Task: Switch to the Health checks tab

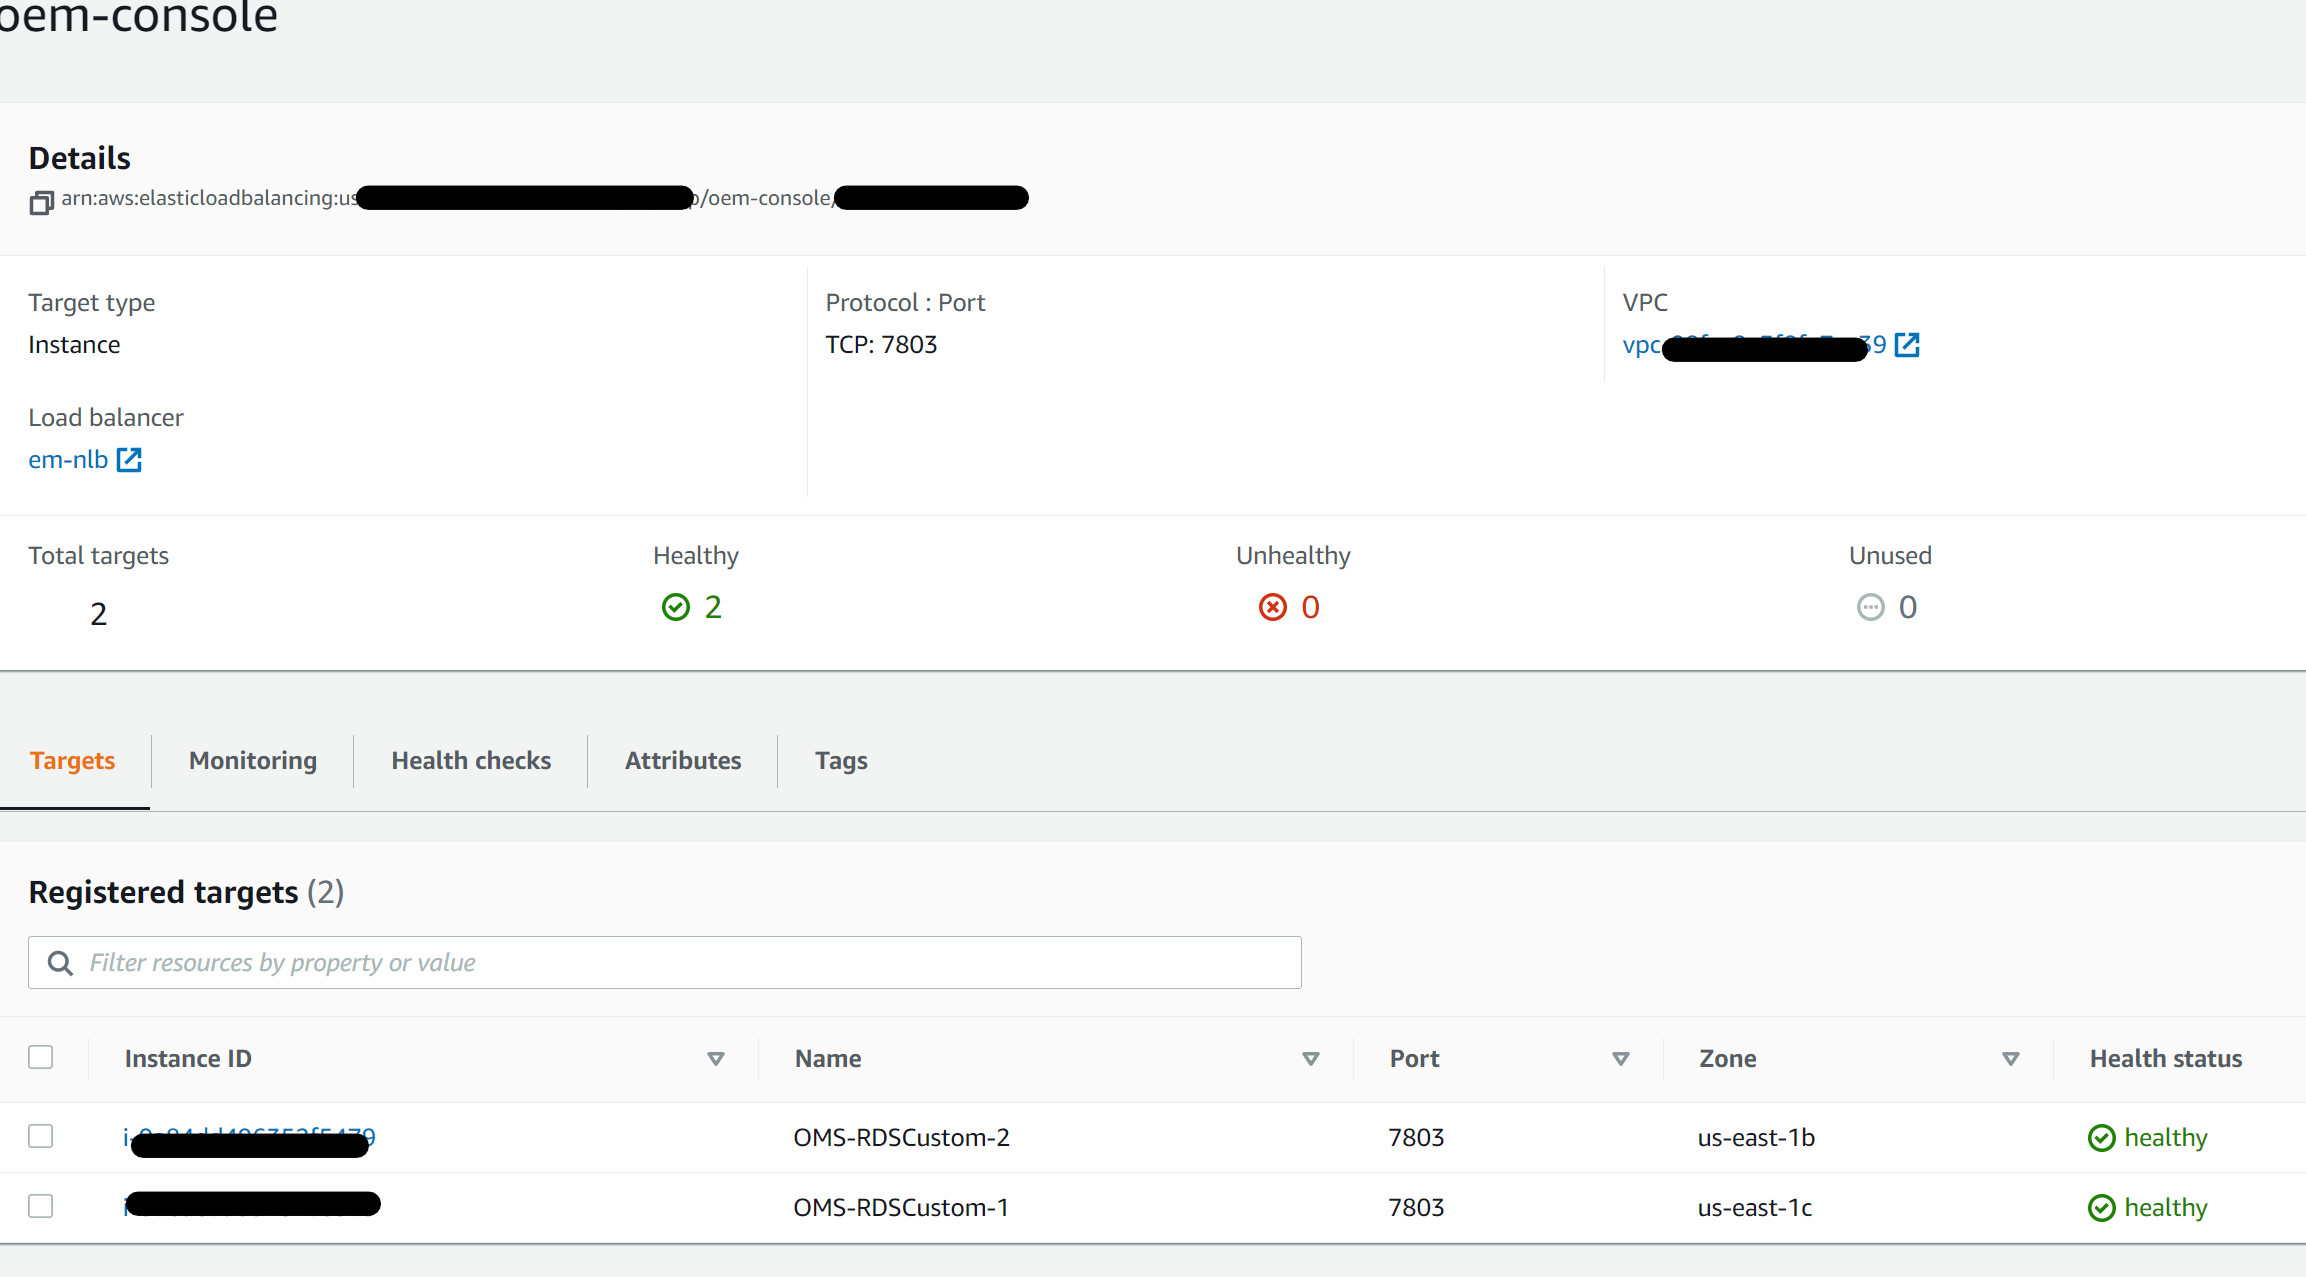Action: [x=471, y=761]
